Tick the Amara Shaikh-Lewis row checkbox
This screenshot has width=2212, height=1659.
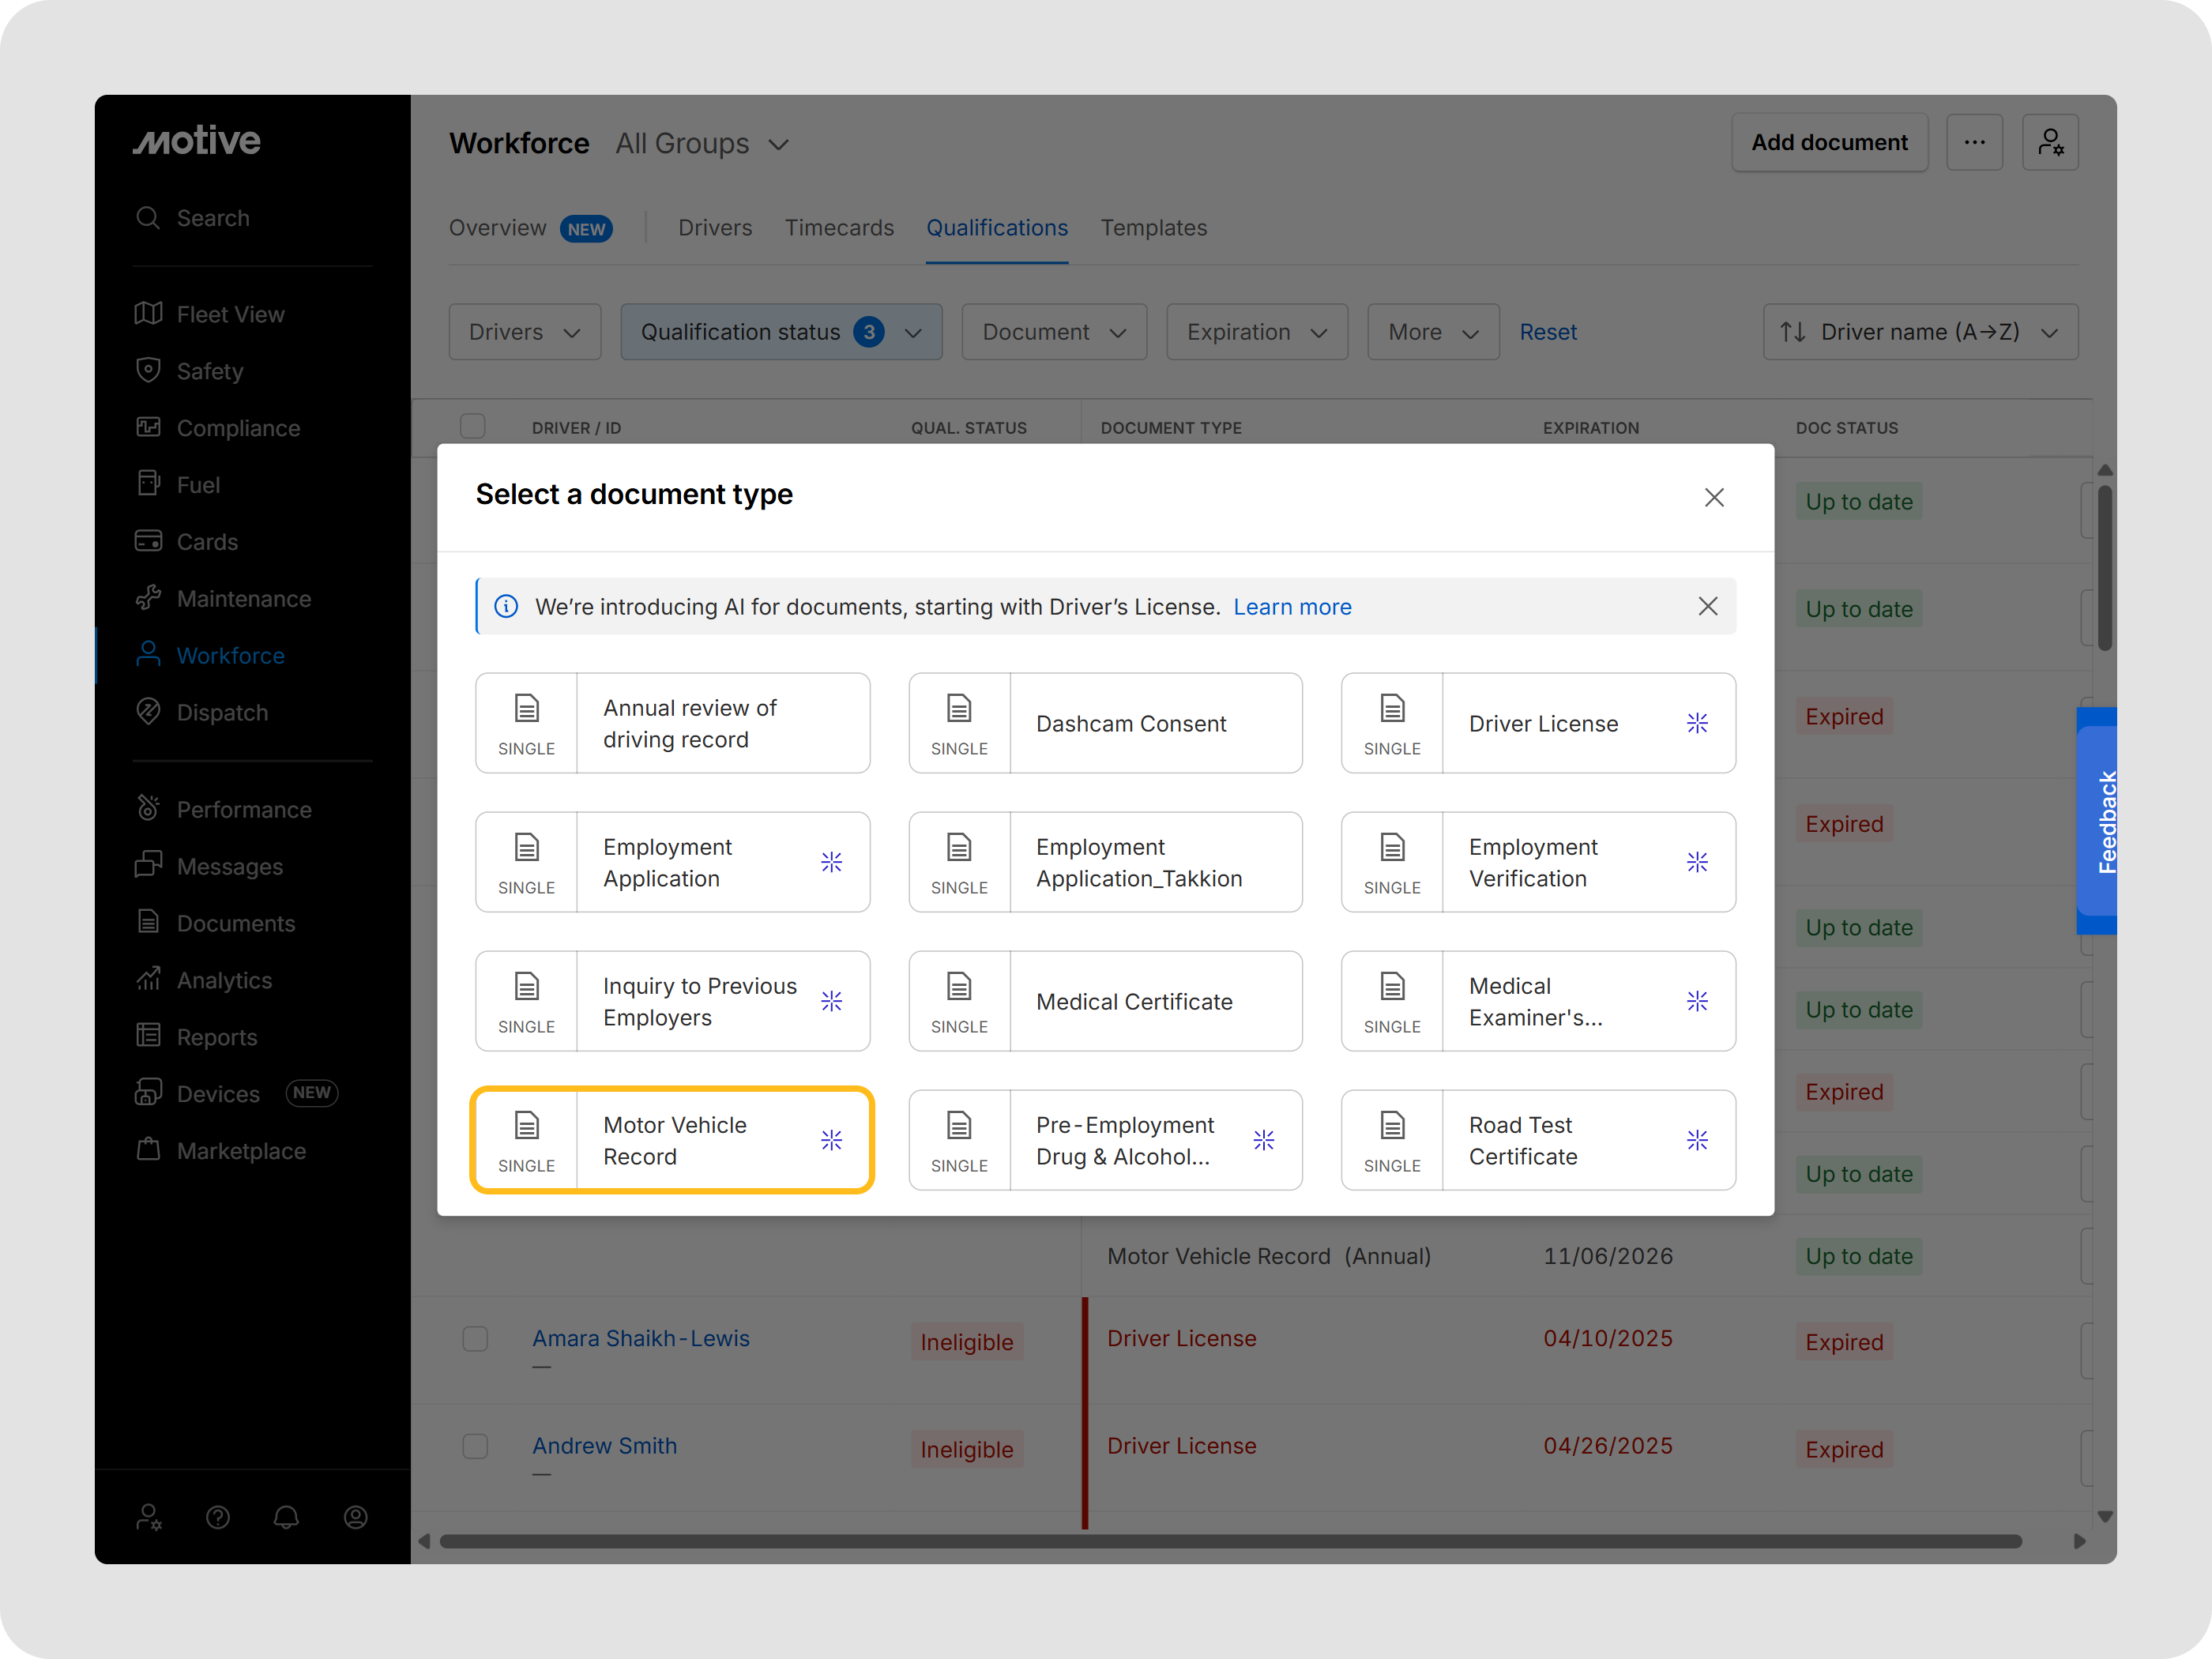coord(475,1339)
